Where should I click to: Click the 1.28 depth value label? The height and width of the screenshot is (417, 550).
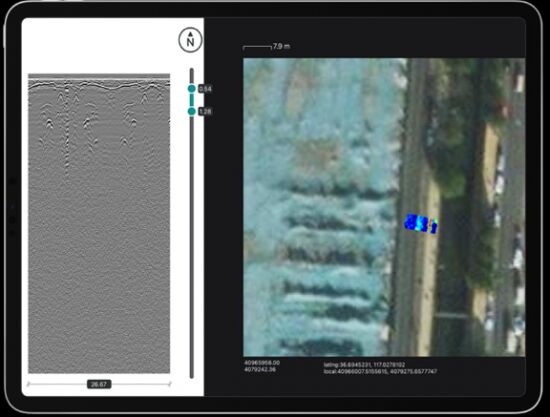[x=205, y=112]
